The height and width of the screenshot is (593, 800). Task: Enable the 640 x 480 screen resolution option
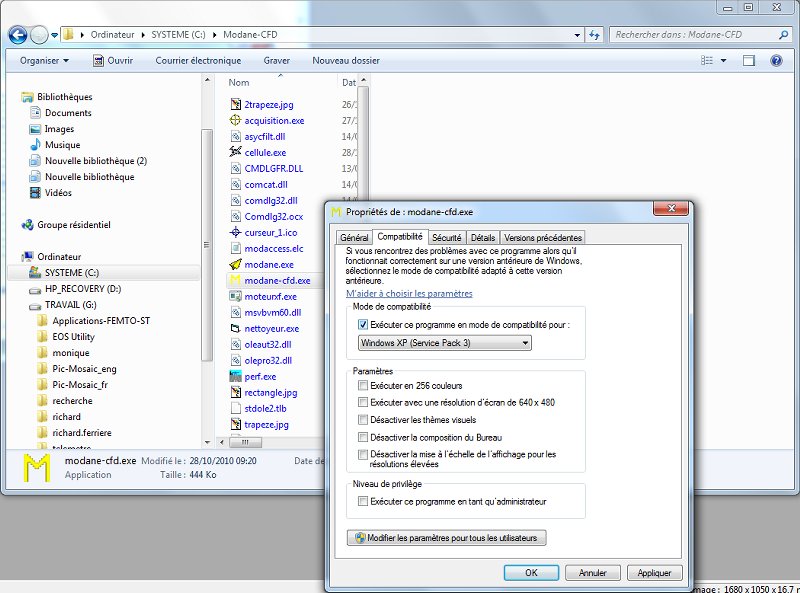(363, 402)
